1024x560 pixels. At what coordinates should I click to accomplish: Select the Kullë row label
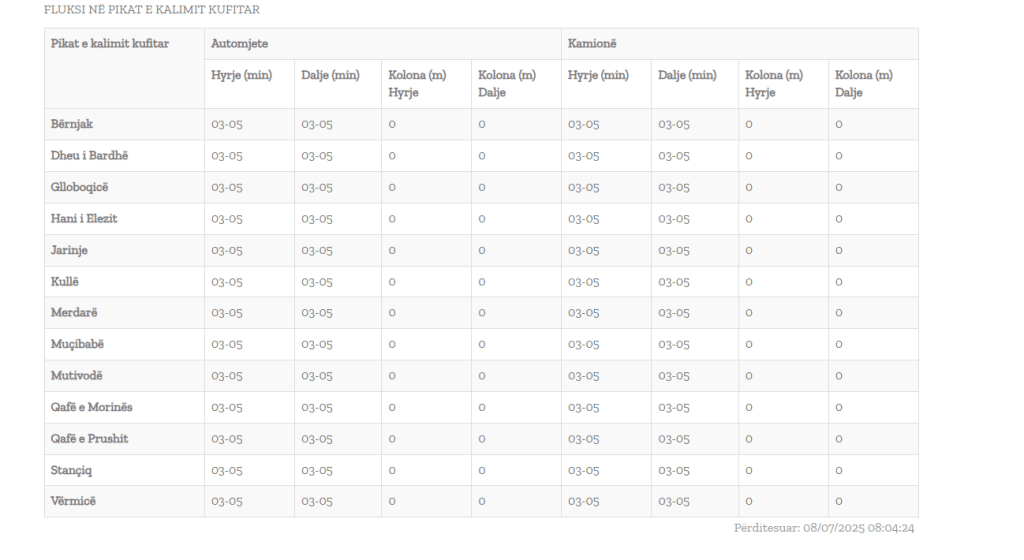[x=65, y=281]
